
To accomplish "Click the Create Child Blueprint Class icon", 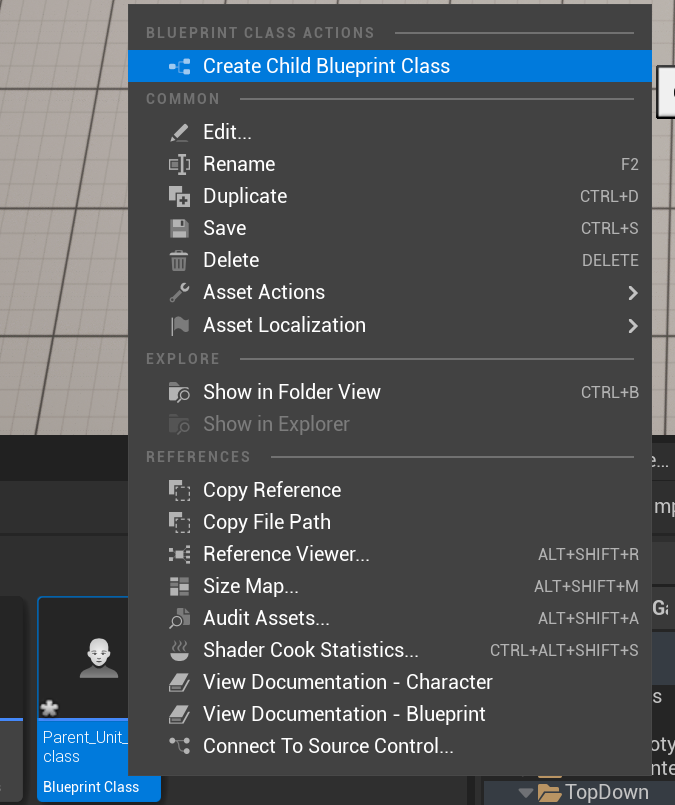I will pyautogui.click(x=180, y=67).
